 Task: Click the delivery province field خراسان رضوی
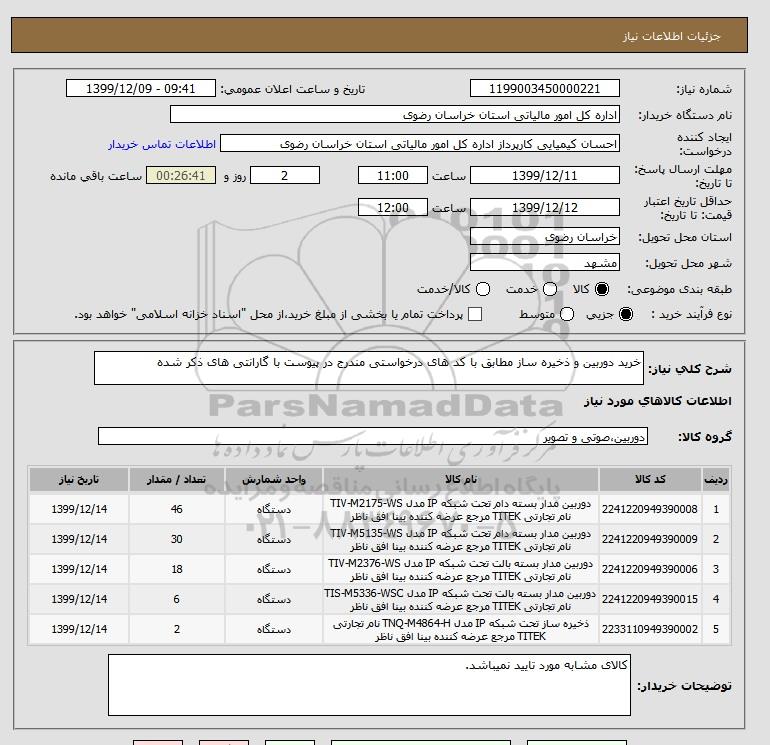click(545, 237)
